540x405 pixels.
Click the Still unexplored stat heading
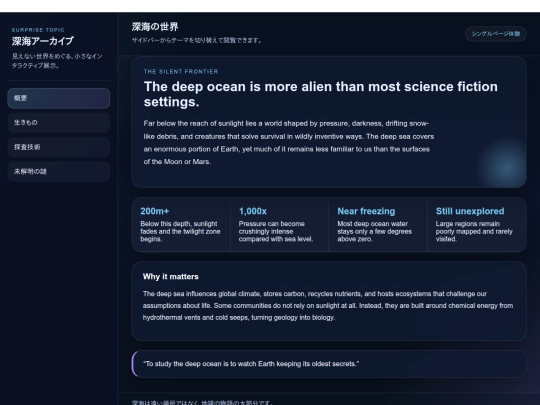click(470, 211)
